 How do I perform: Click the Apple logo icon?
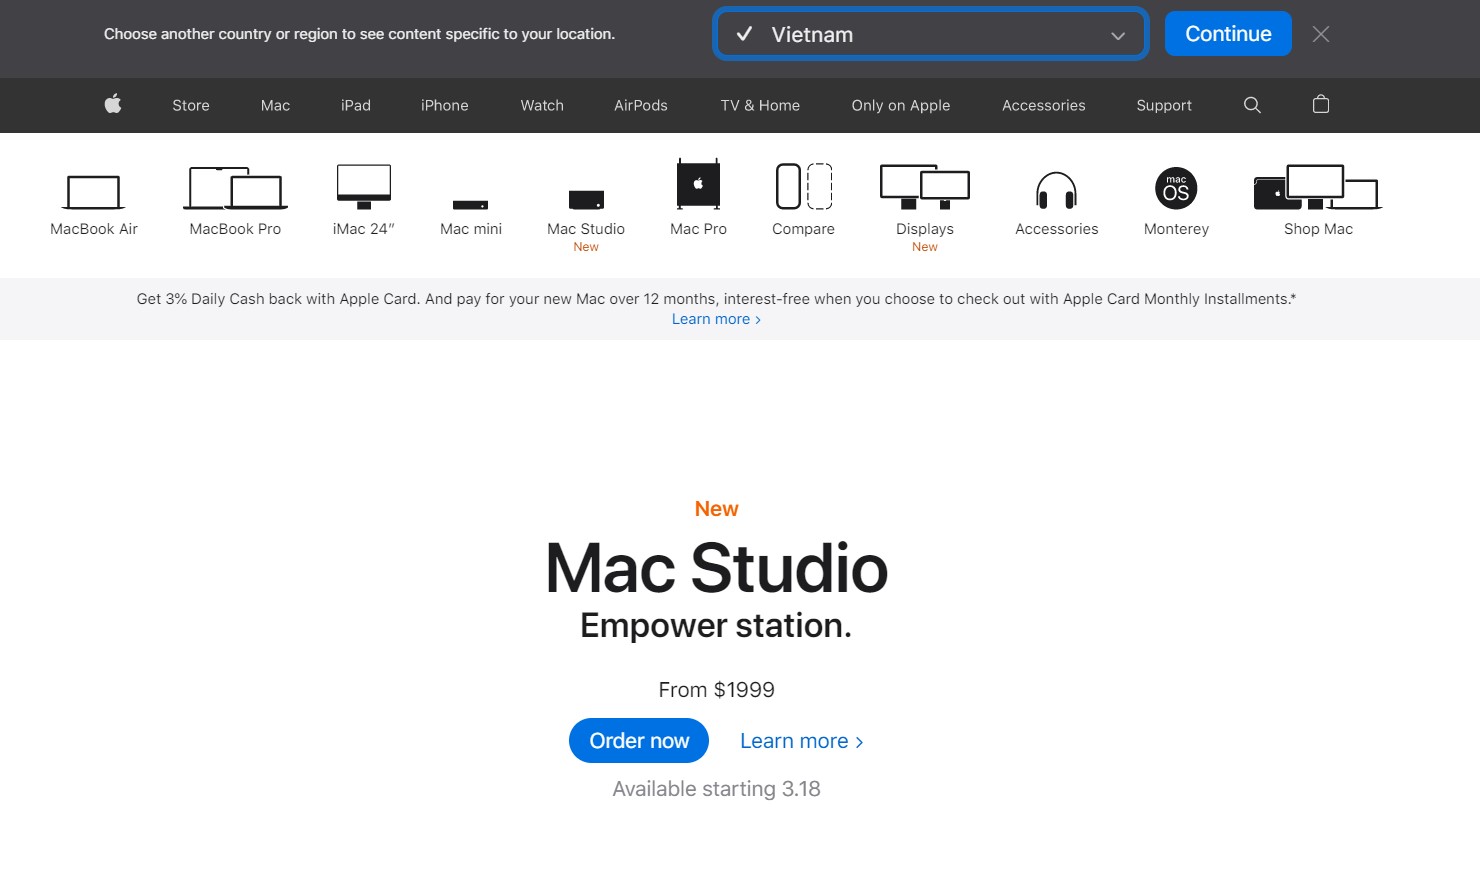coord(113,104)
